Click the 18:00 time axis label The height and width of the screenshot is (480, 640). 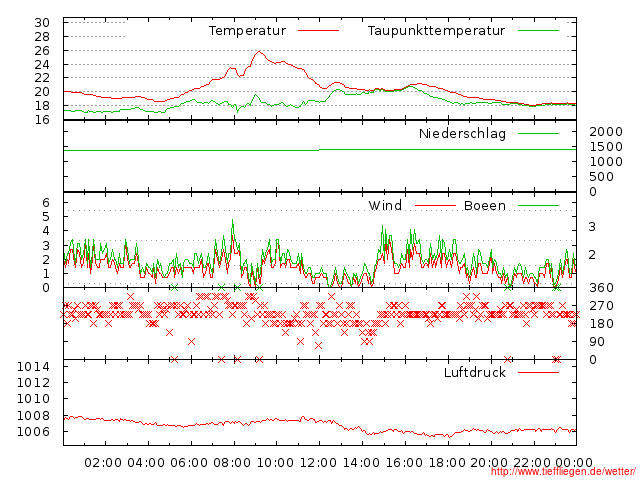click(x=447, y=463)
